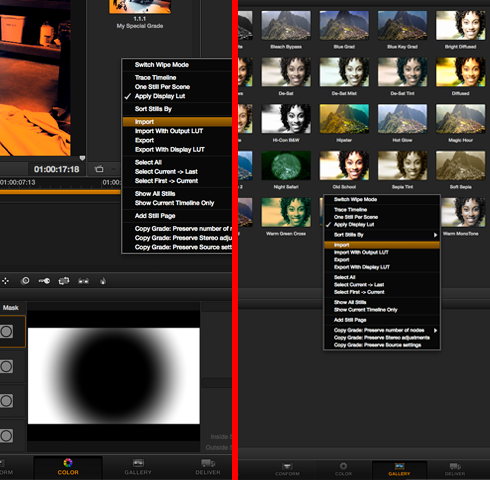Open the Tracker palette icon
The image size is (490, 480).
(x=64, y=281)
